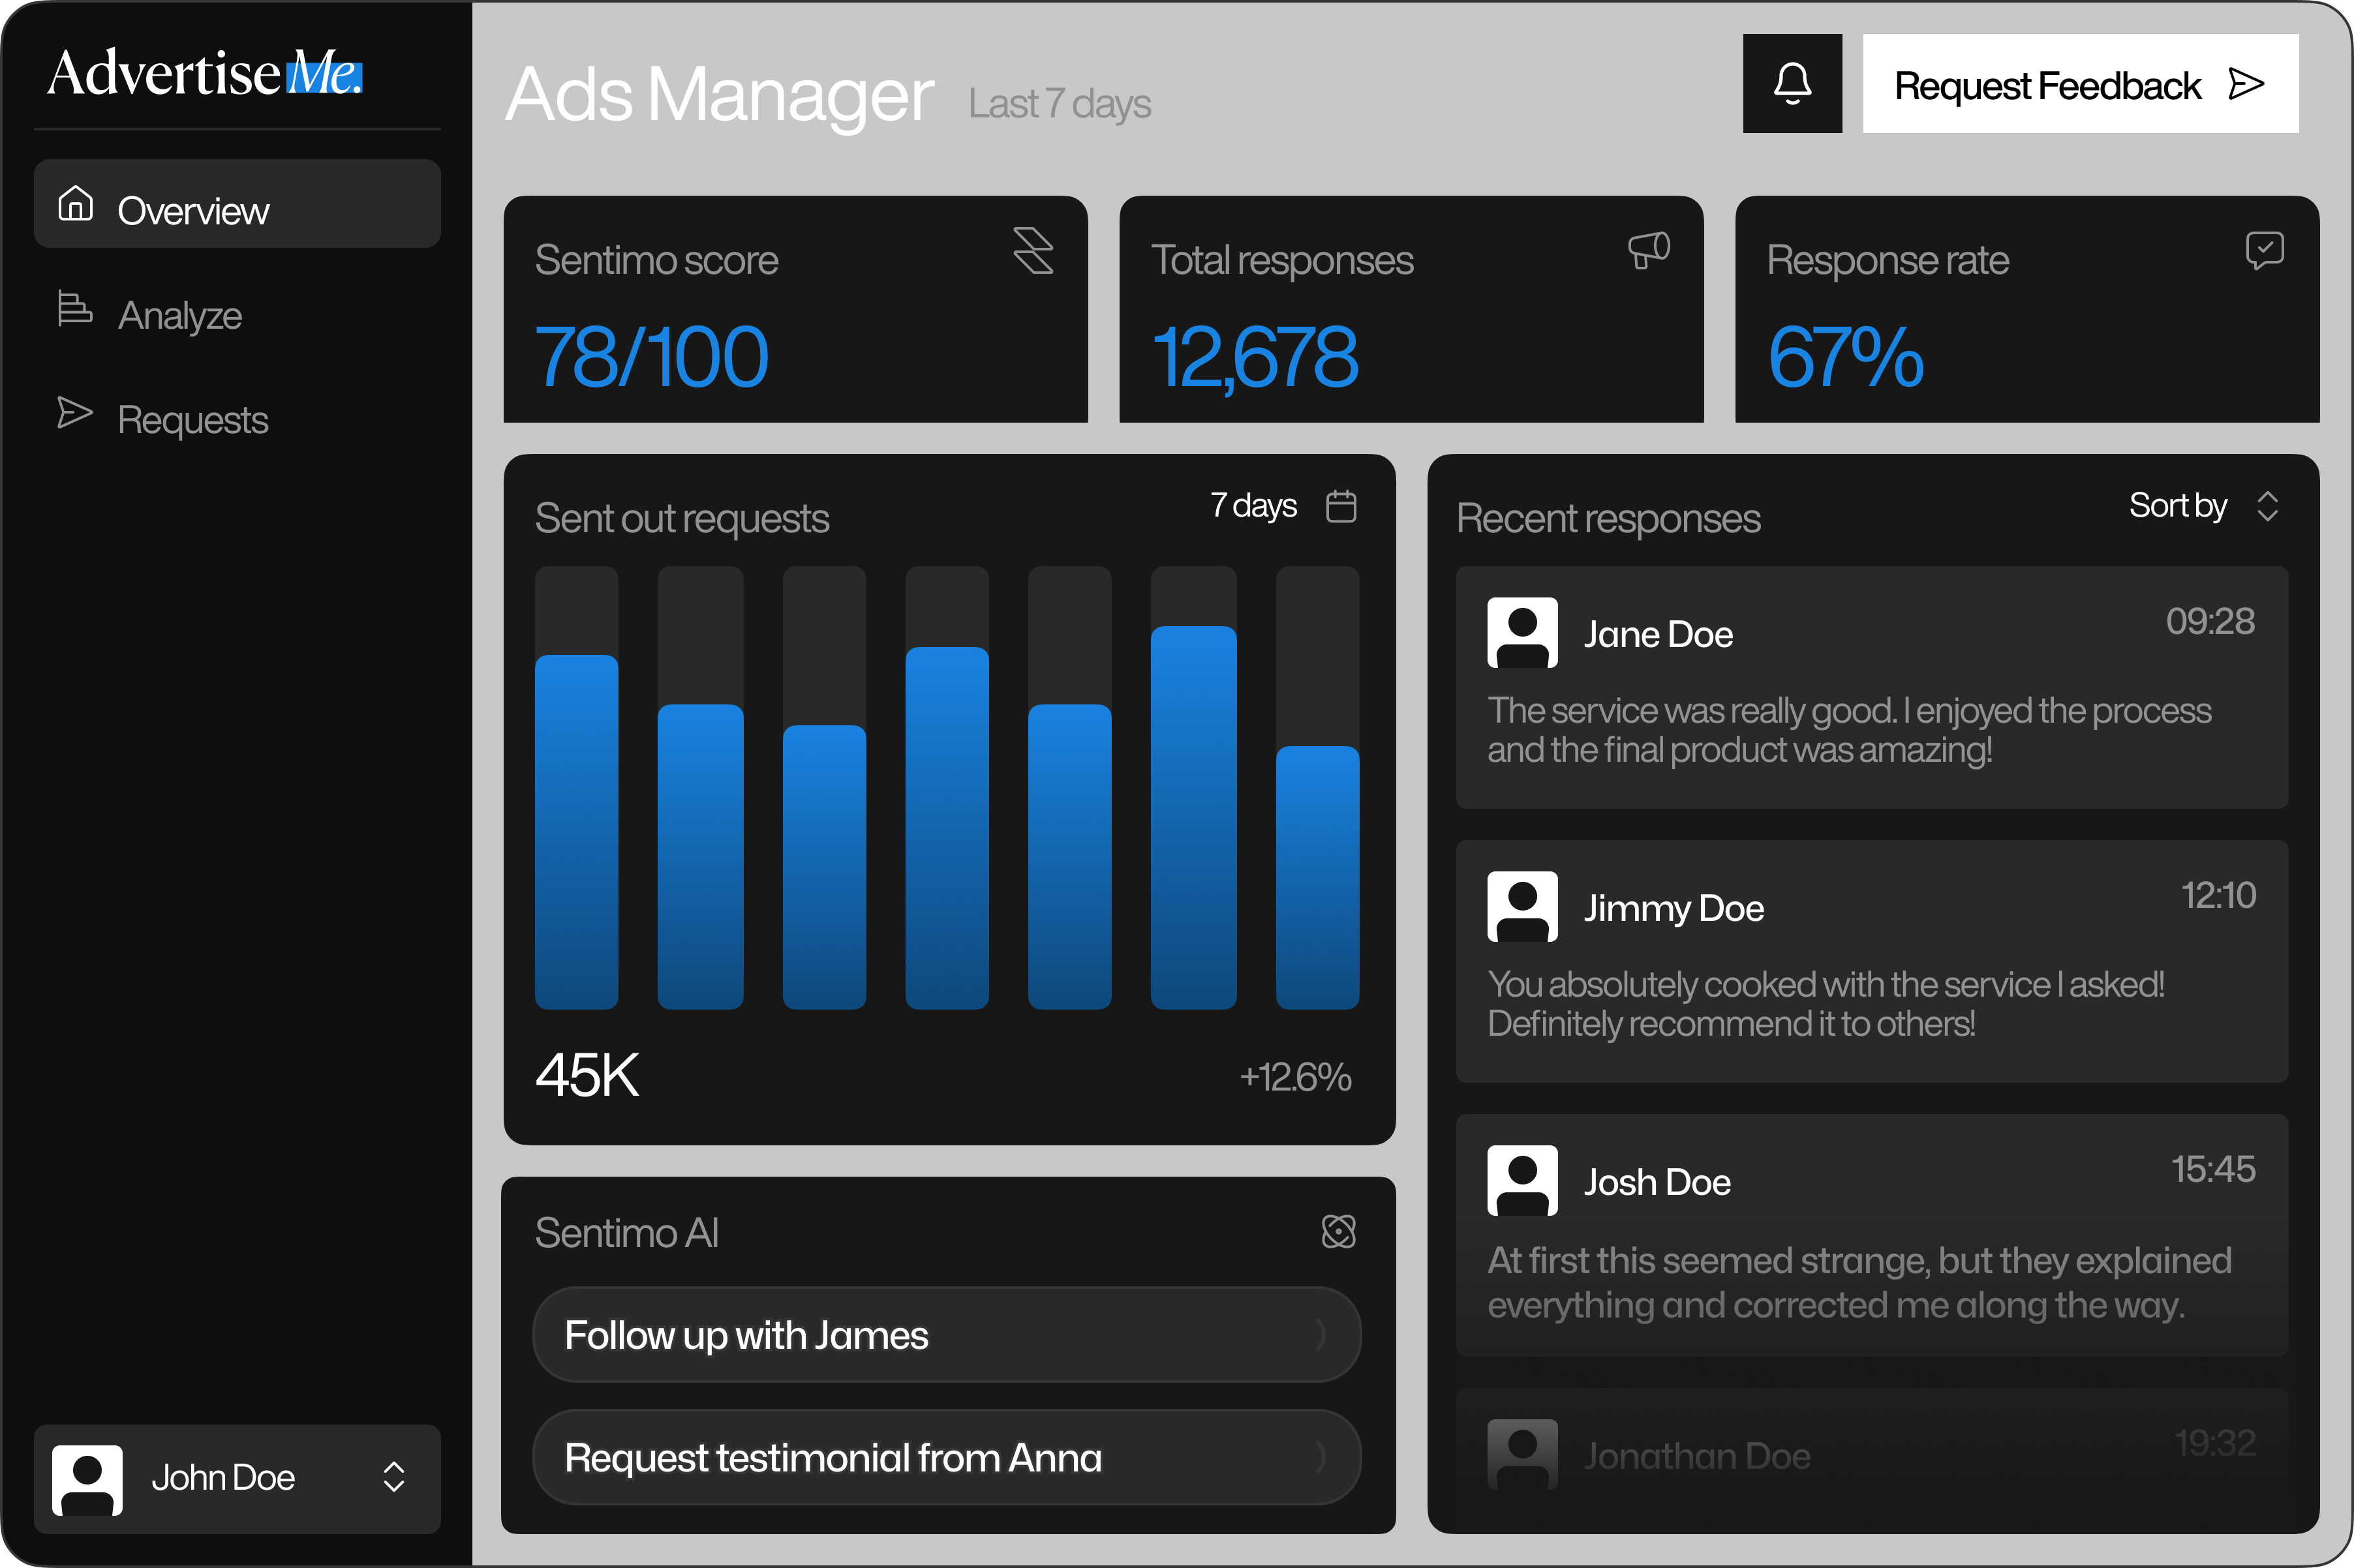Expand the John Doe account switcher
Viewport: 2354px width, 1568px height.
pos(393,1477)
